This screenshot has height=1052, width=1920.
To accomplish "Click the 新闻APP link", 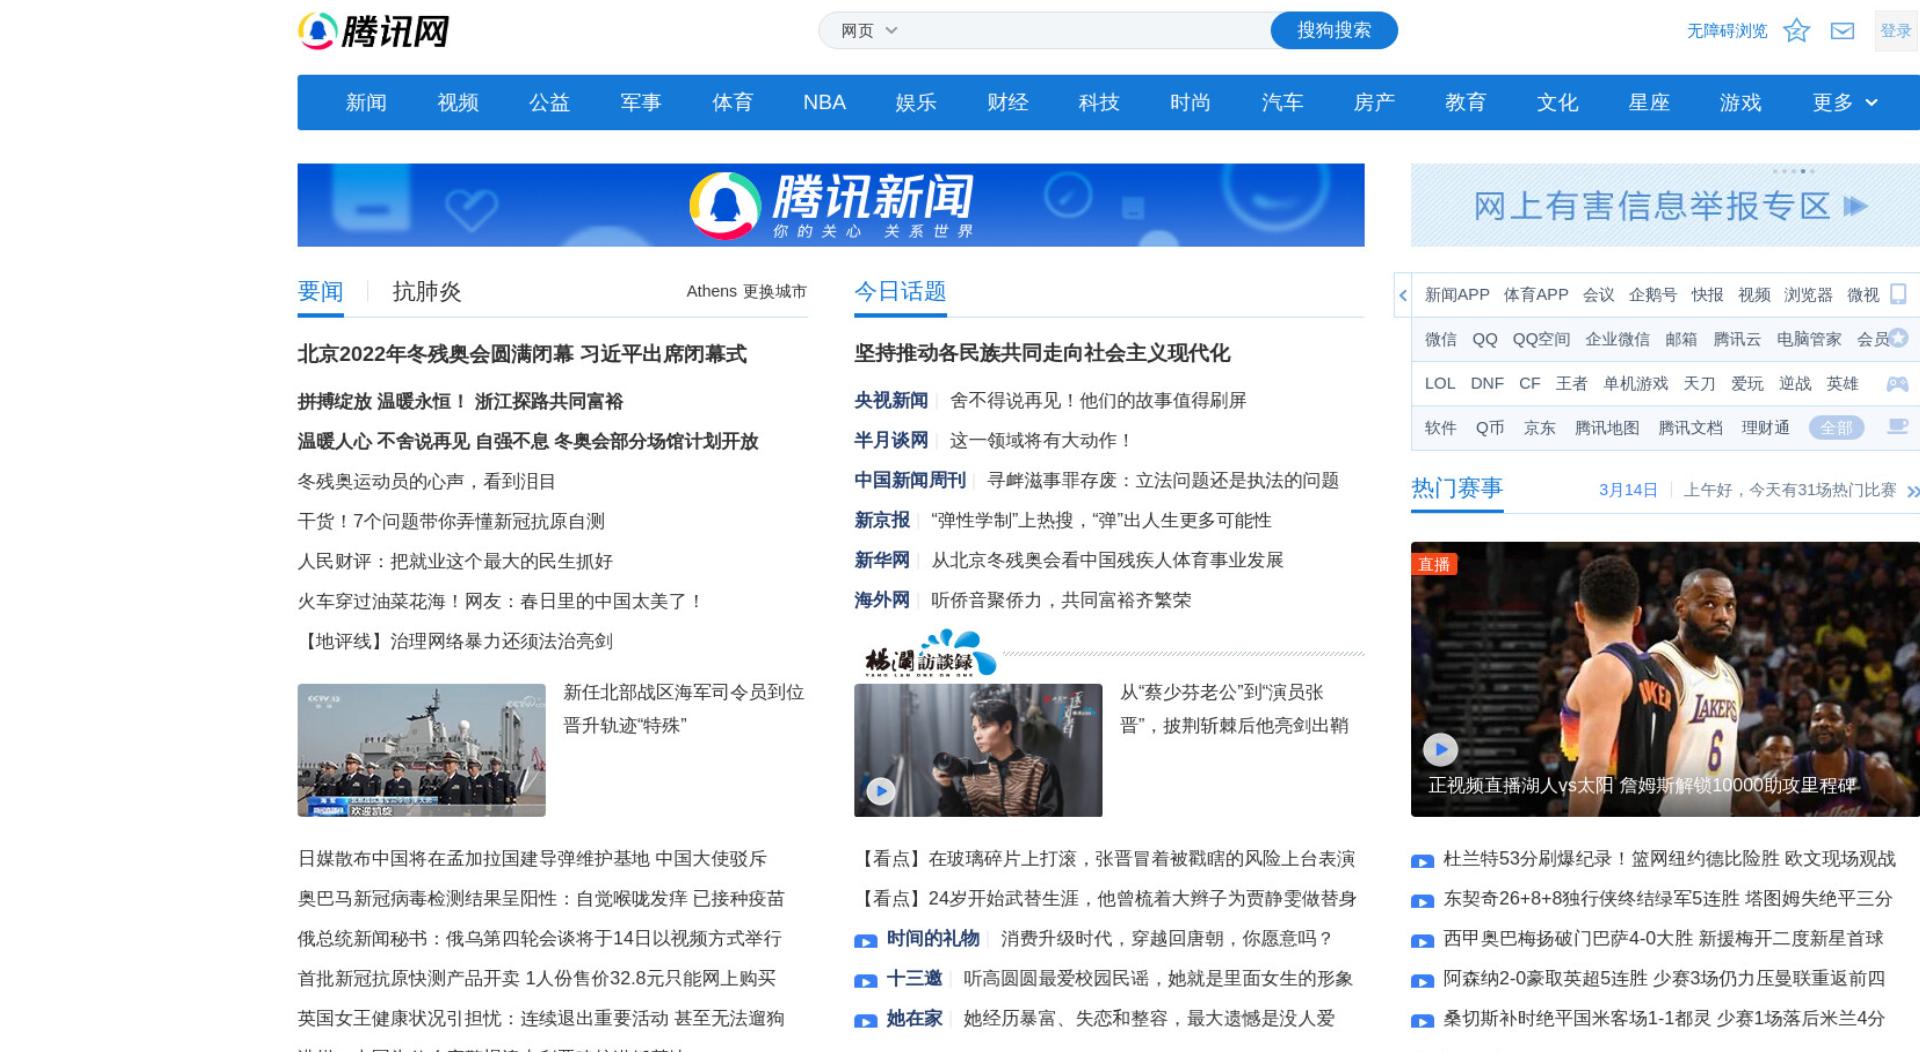I will pyautogui.click(x=1457, y=294).
